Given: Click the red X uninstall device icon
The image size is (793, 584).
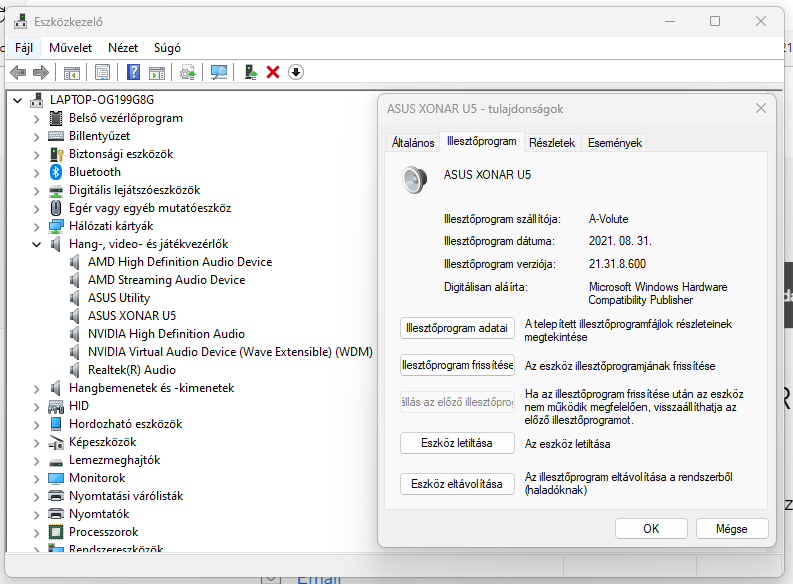Looking at the screenshot, I should 273,72.
